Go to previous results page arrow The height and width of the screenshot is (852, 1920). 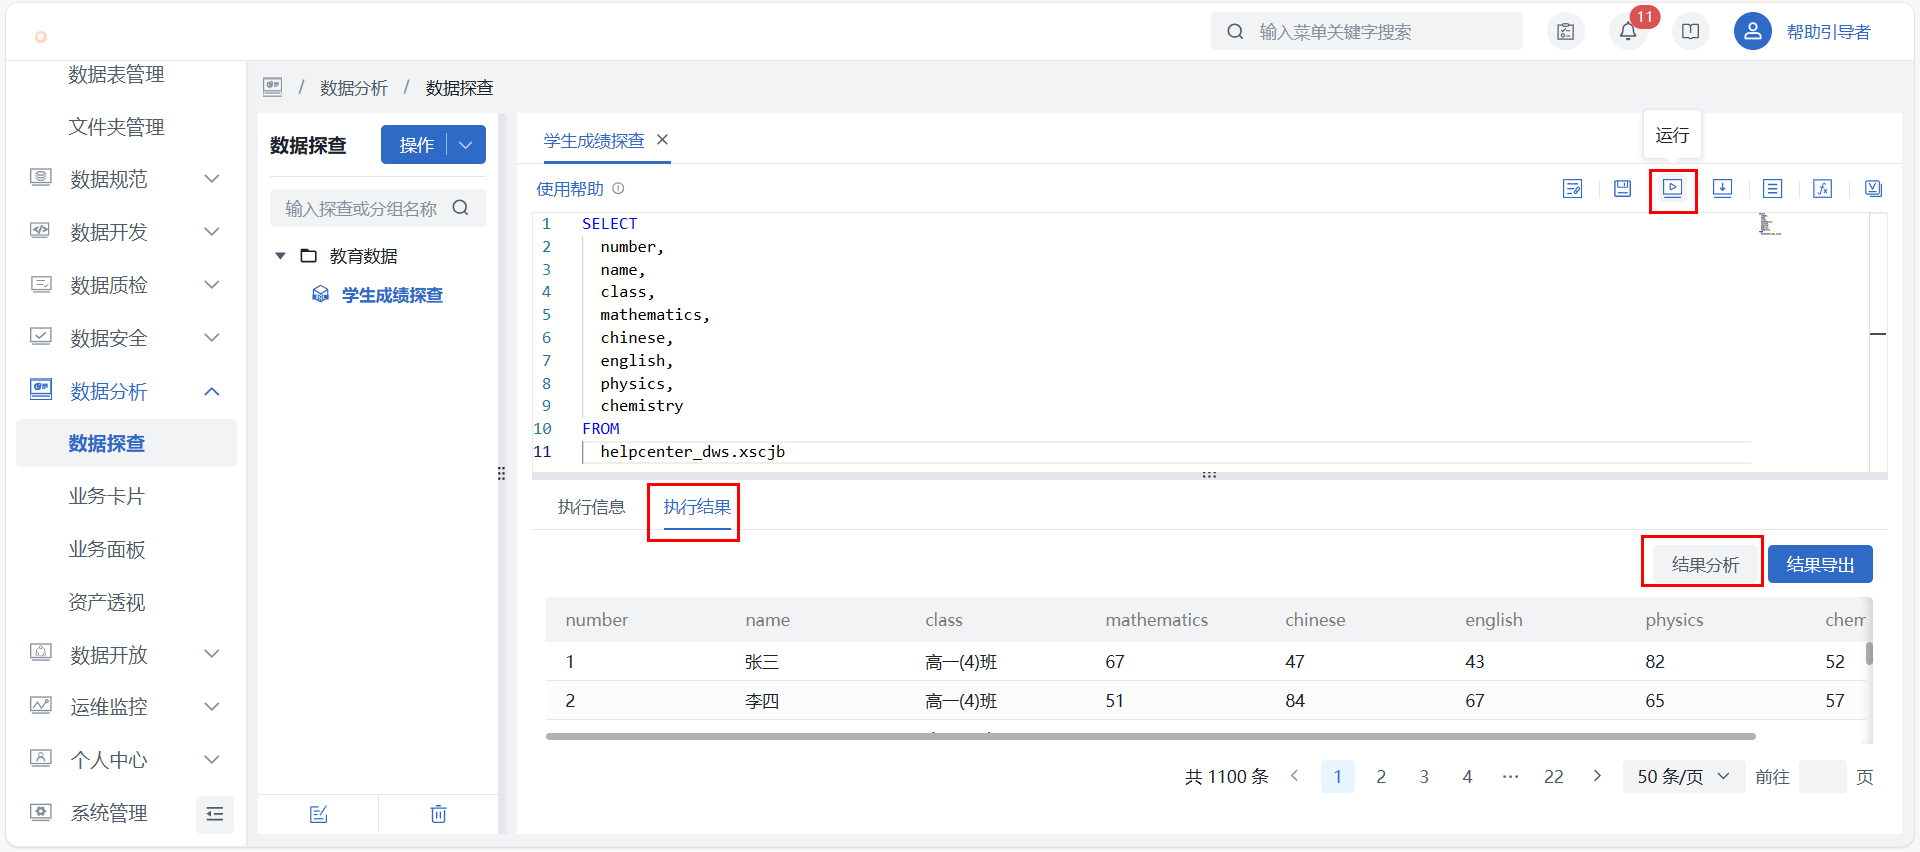click(1294, 776)
